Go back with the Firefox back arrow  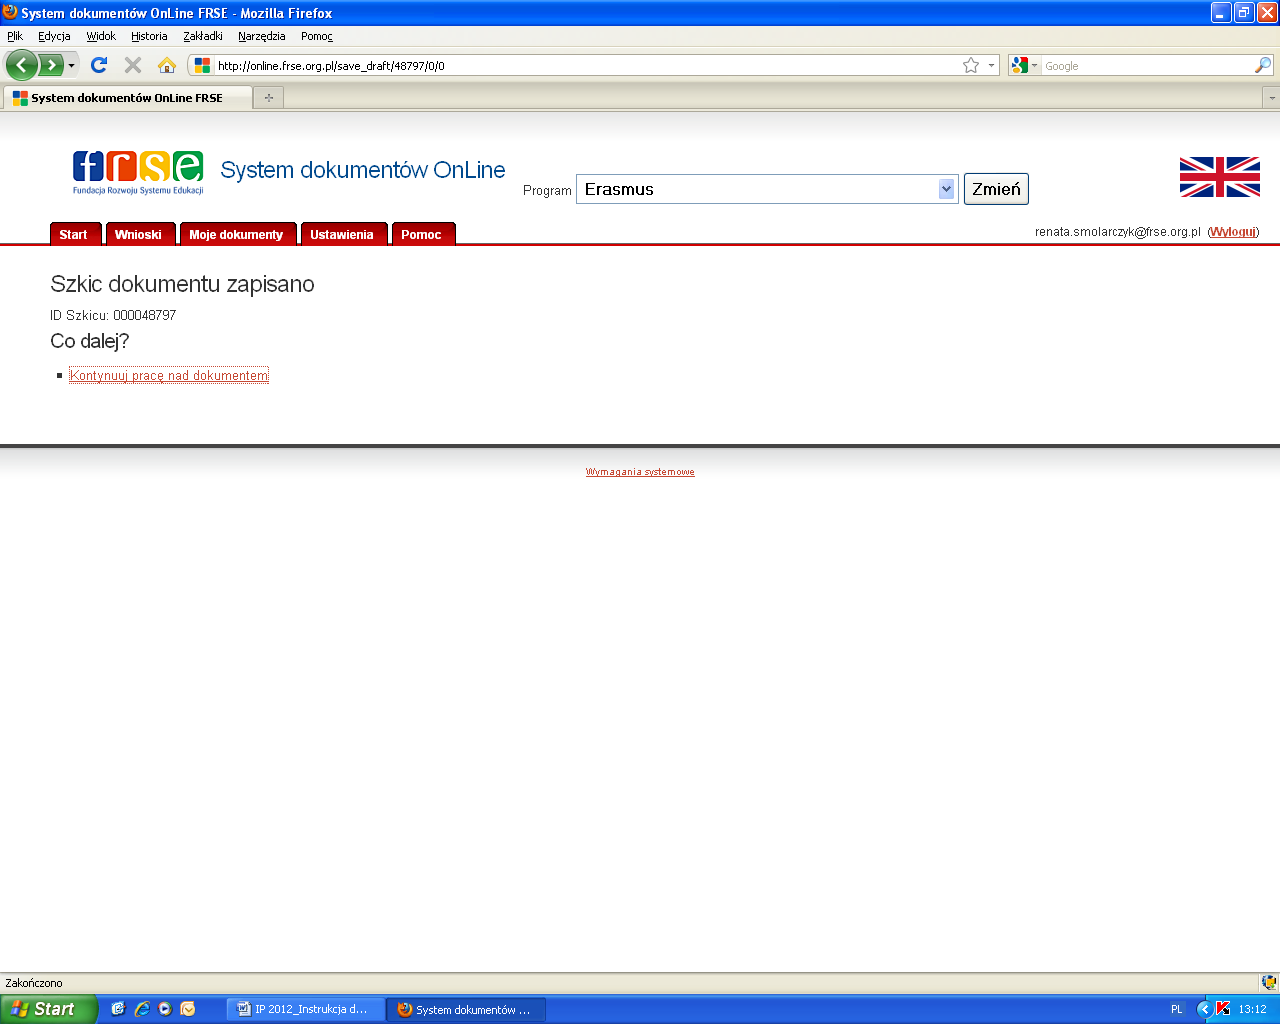click(21, 65)
